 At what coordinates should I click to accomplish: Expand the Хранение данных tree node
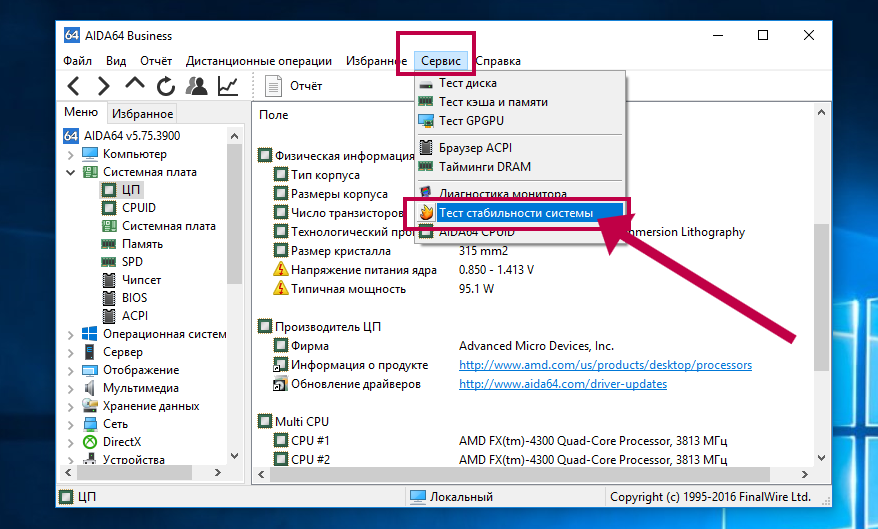tap(70, 406)
